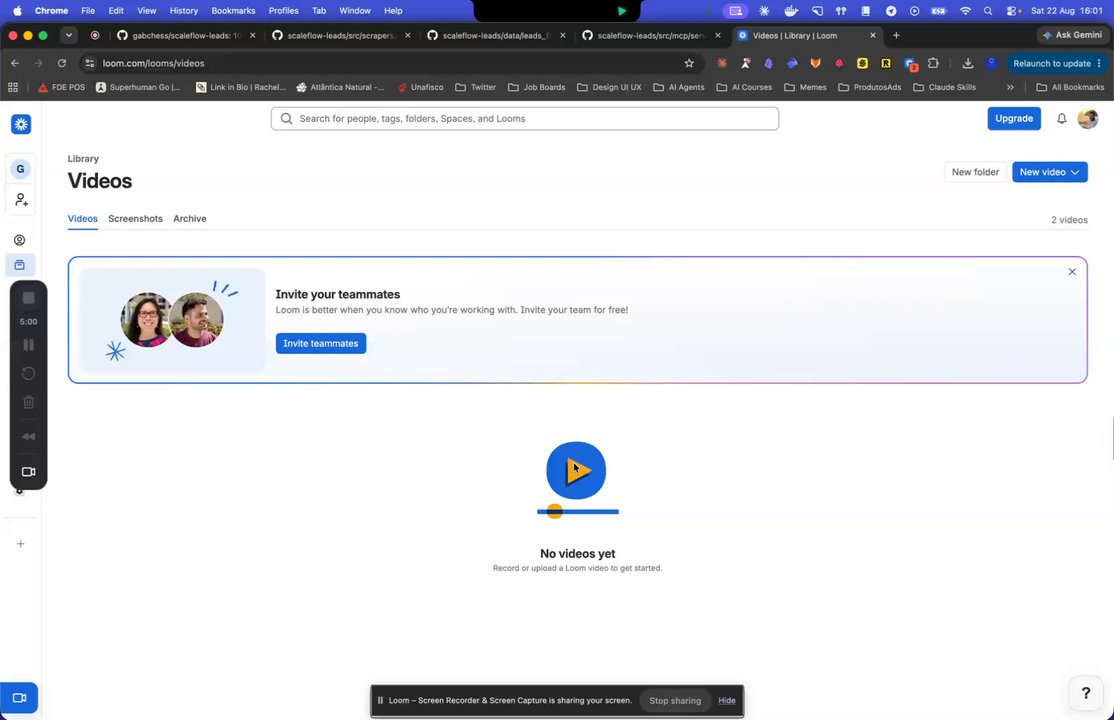Open the Chrome apps grid icon

13,87
